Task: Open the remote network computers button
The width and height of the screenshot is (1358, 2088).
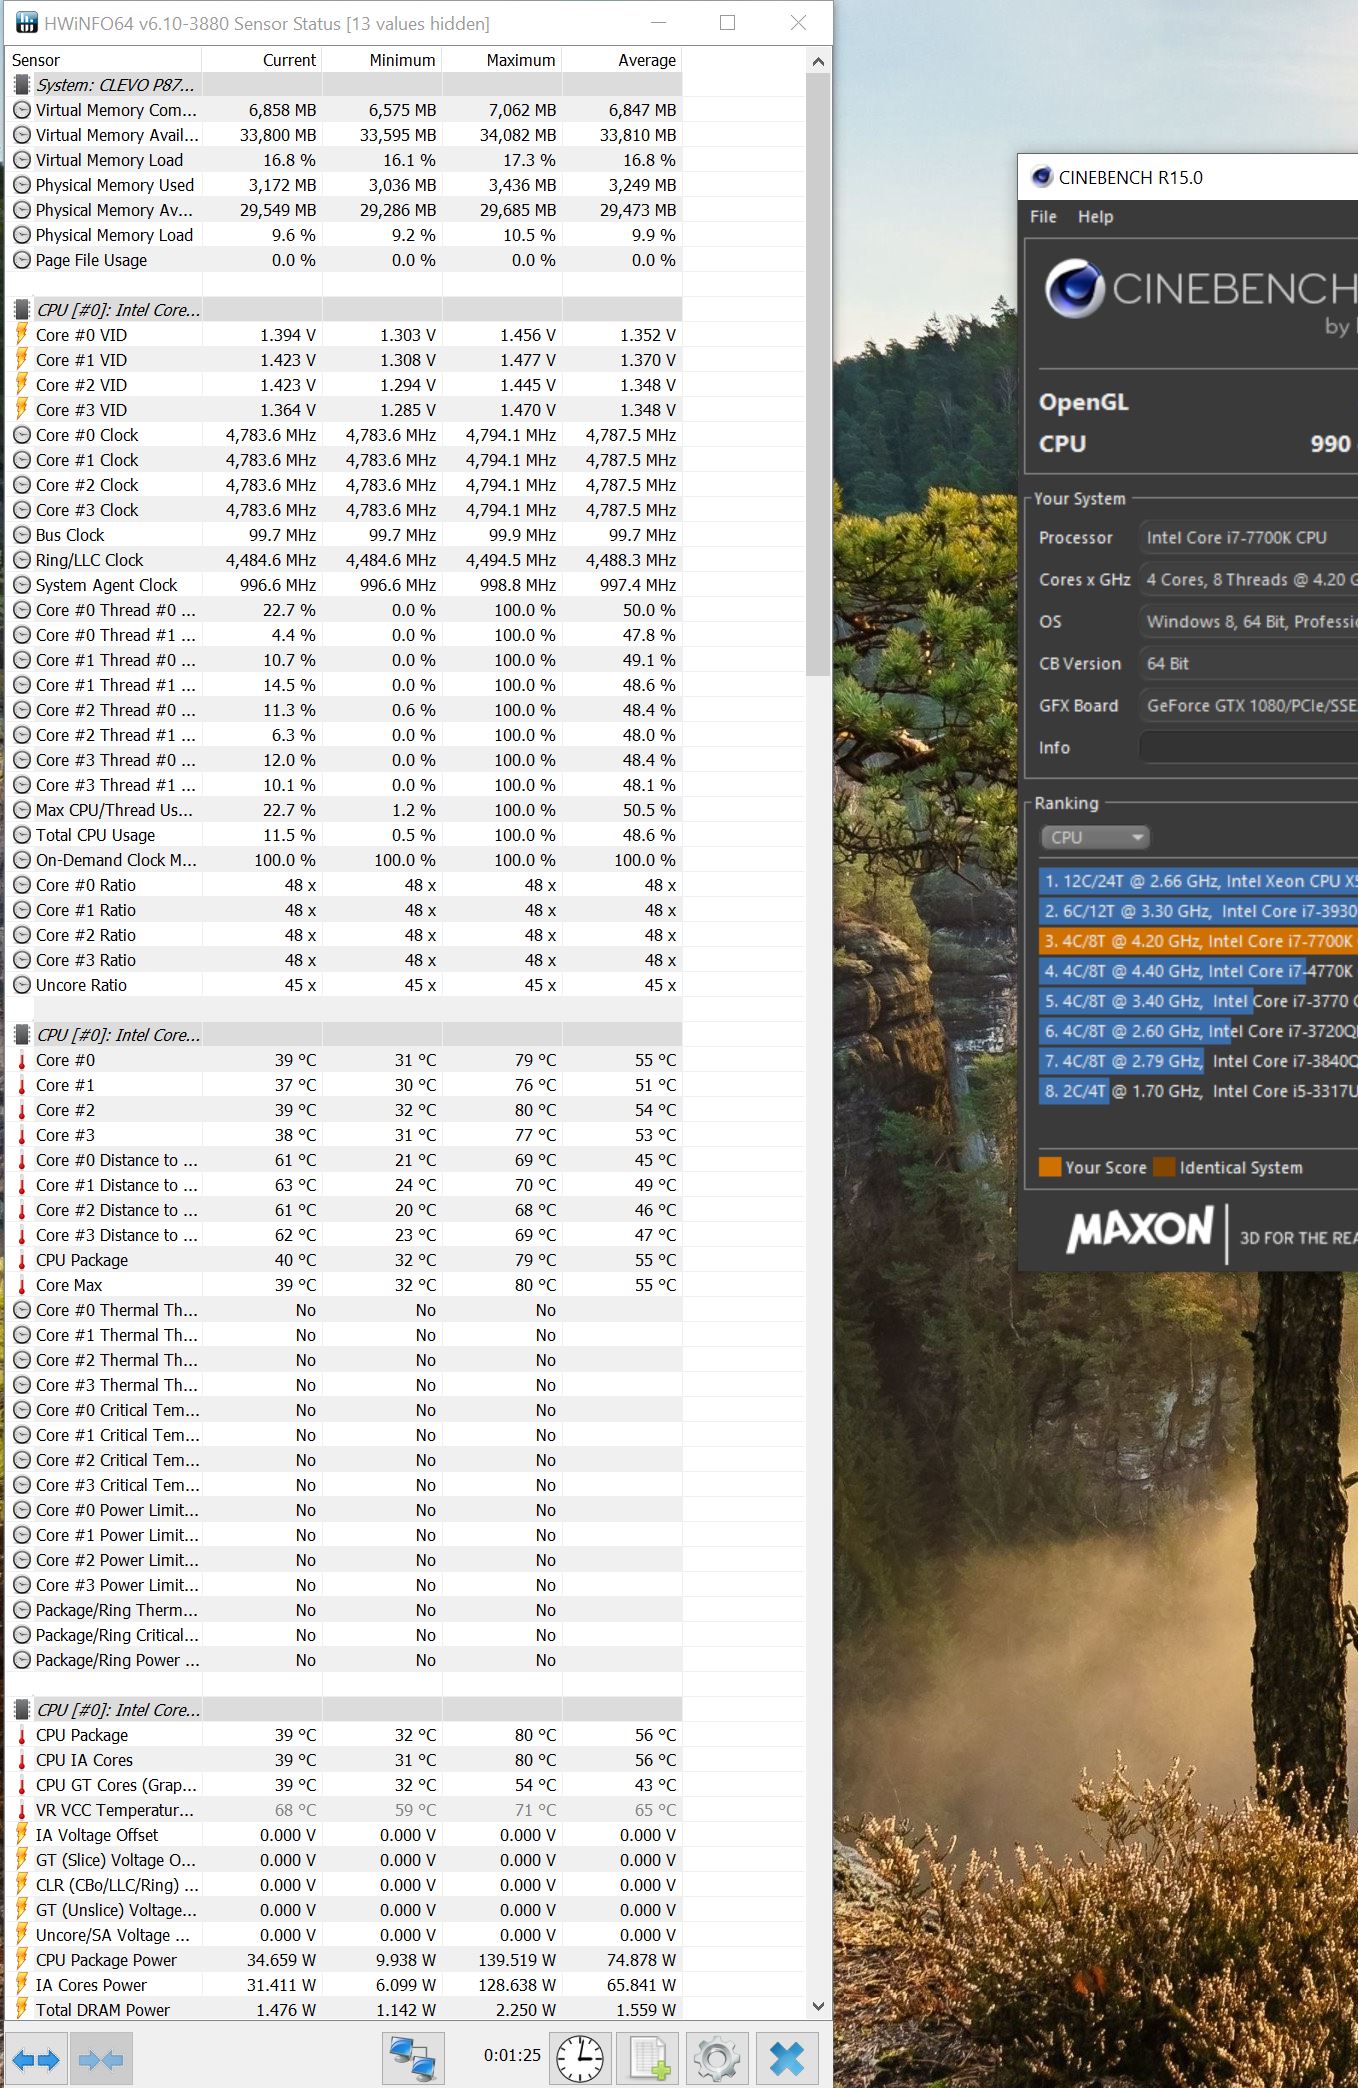Action: pyautogui.click(x=412, y=2059)
